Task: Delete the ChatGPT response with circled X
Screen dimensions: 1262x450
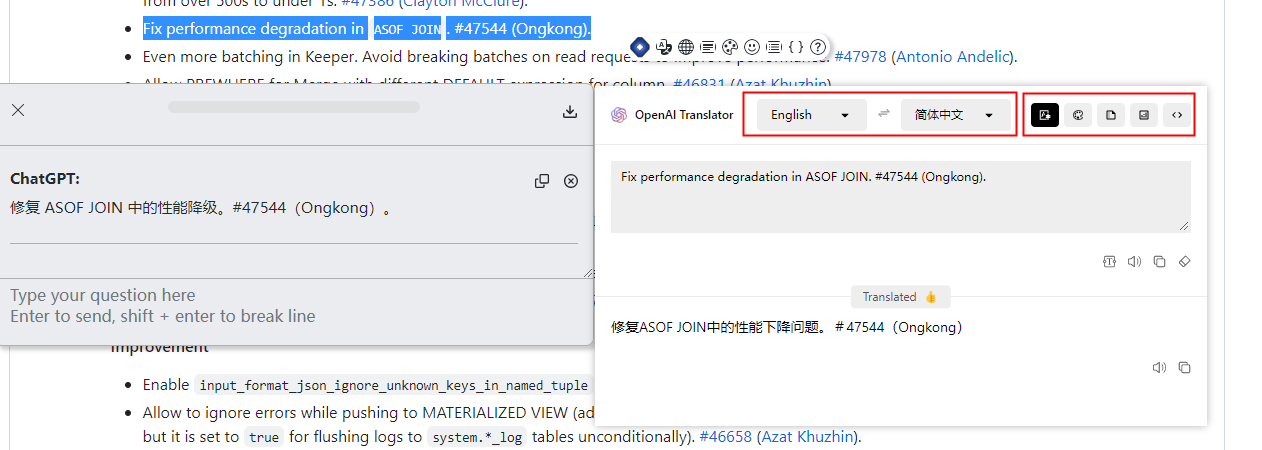Action: click(571, 181)
